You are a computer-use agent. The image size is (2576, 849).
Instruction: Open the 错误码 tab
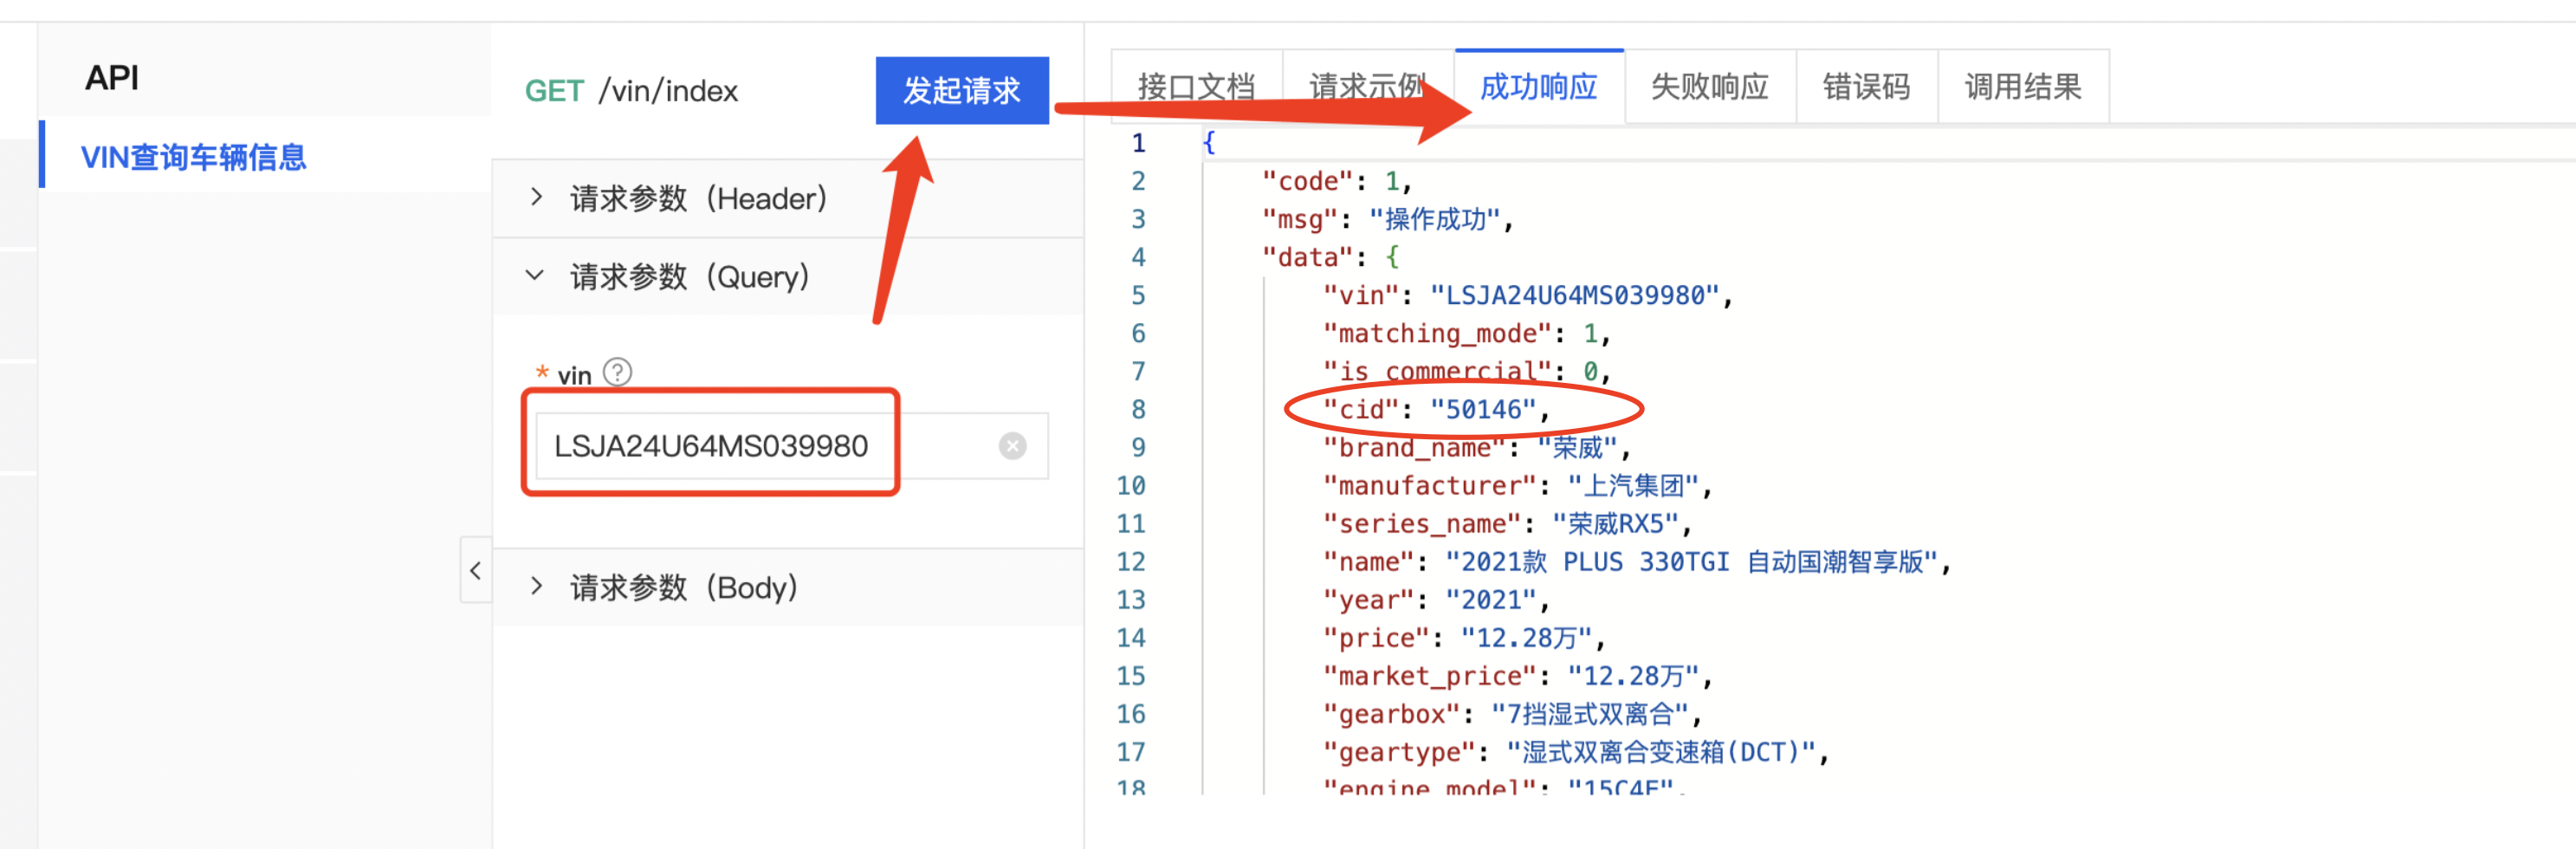[x=1867, y=87]
